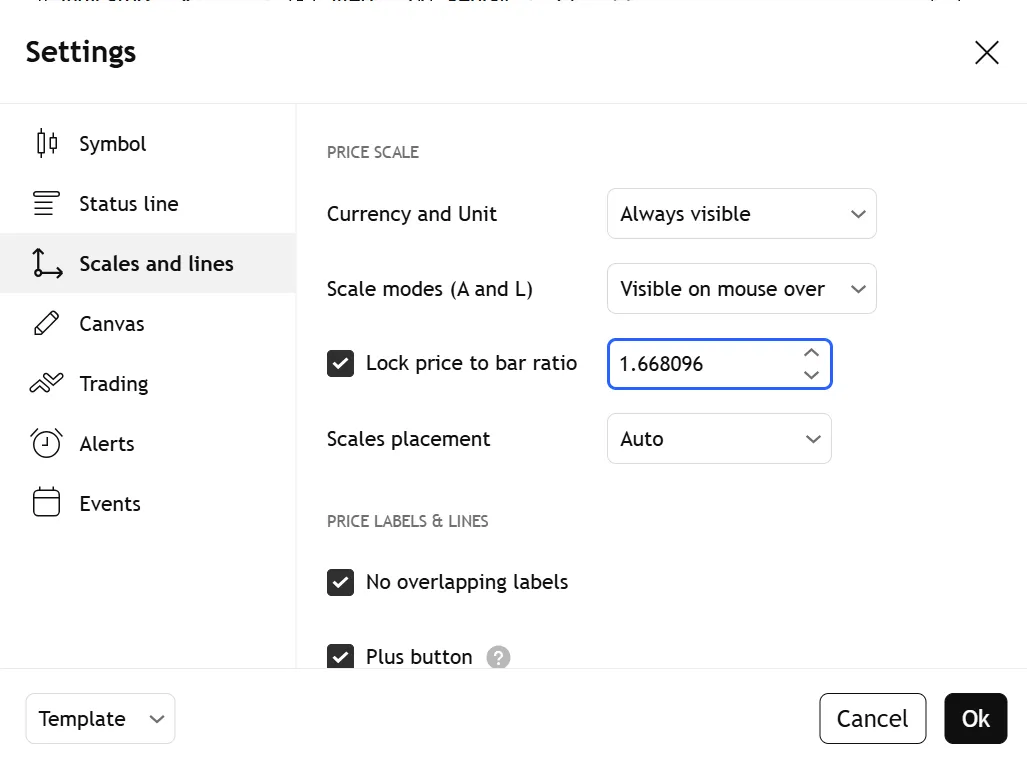Image resolution: width=1027 pixels, height=759 pixels.
Task: Click the Scales and lines axis icon
Action: [x=47, y=264]
